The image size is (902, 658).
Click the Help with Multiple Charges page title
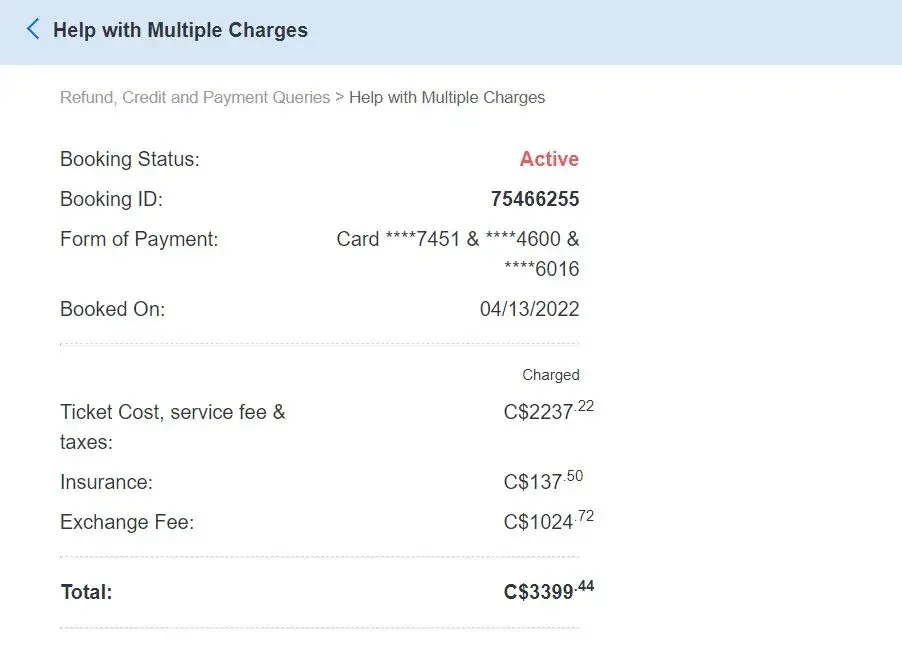[x=180, y=30]
